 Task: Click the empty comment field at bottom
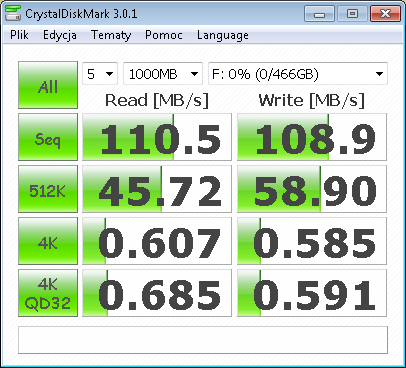point(203,340)
